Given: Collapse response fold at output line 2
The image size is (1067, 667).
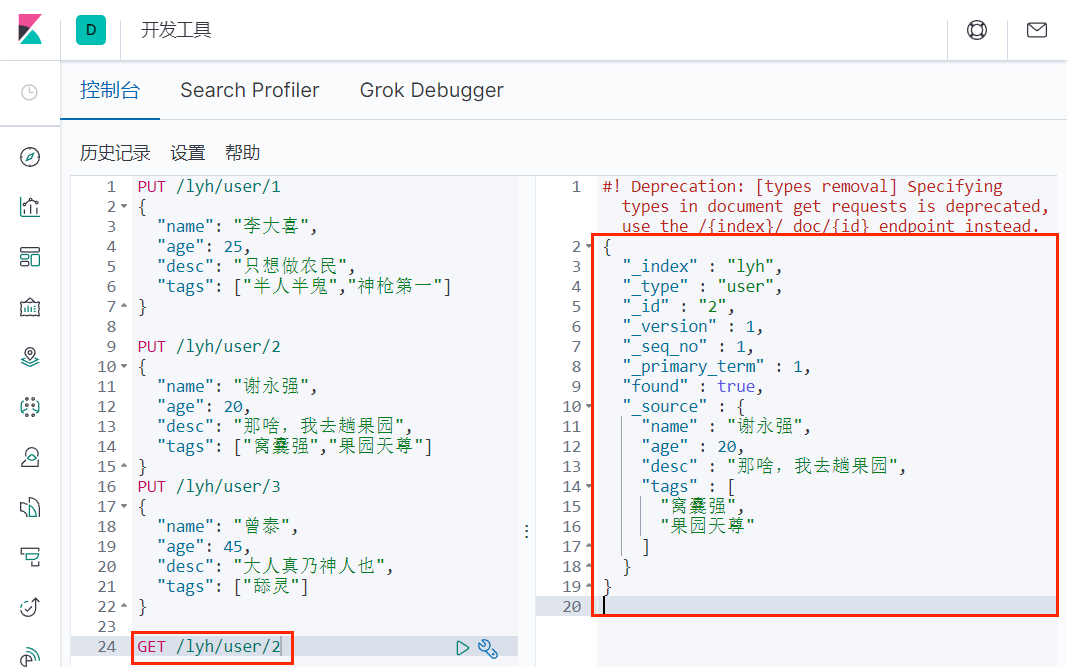Looking at the screenshot, I should click(589, 246).
